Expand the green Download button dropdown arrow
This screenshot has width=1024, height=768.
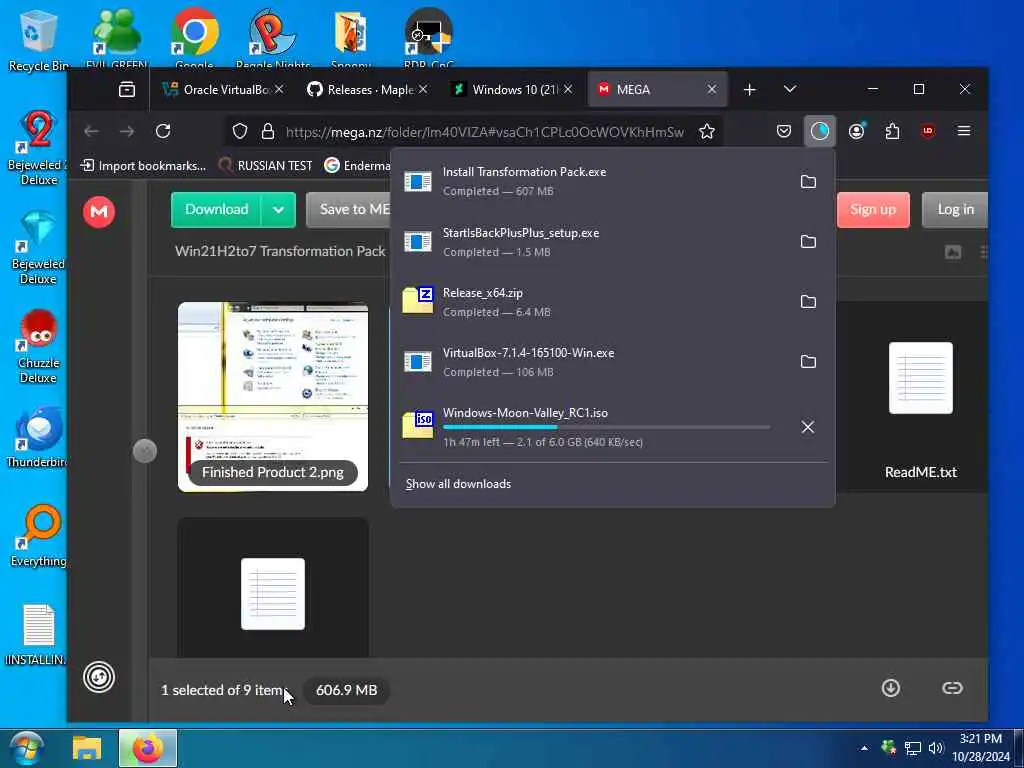coord(278,210)
